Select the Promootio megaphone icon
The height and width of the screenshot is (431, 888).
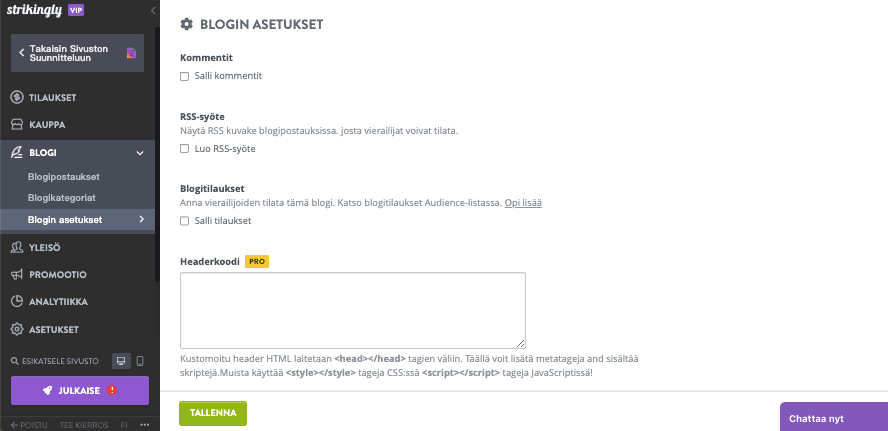[x=17, y=275]
